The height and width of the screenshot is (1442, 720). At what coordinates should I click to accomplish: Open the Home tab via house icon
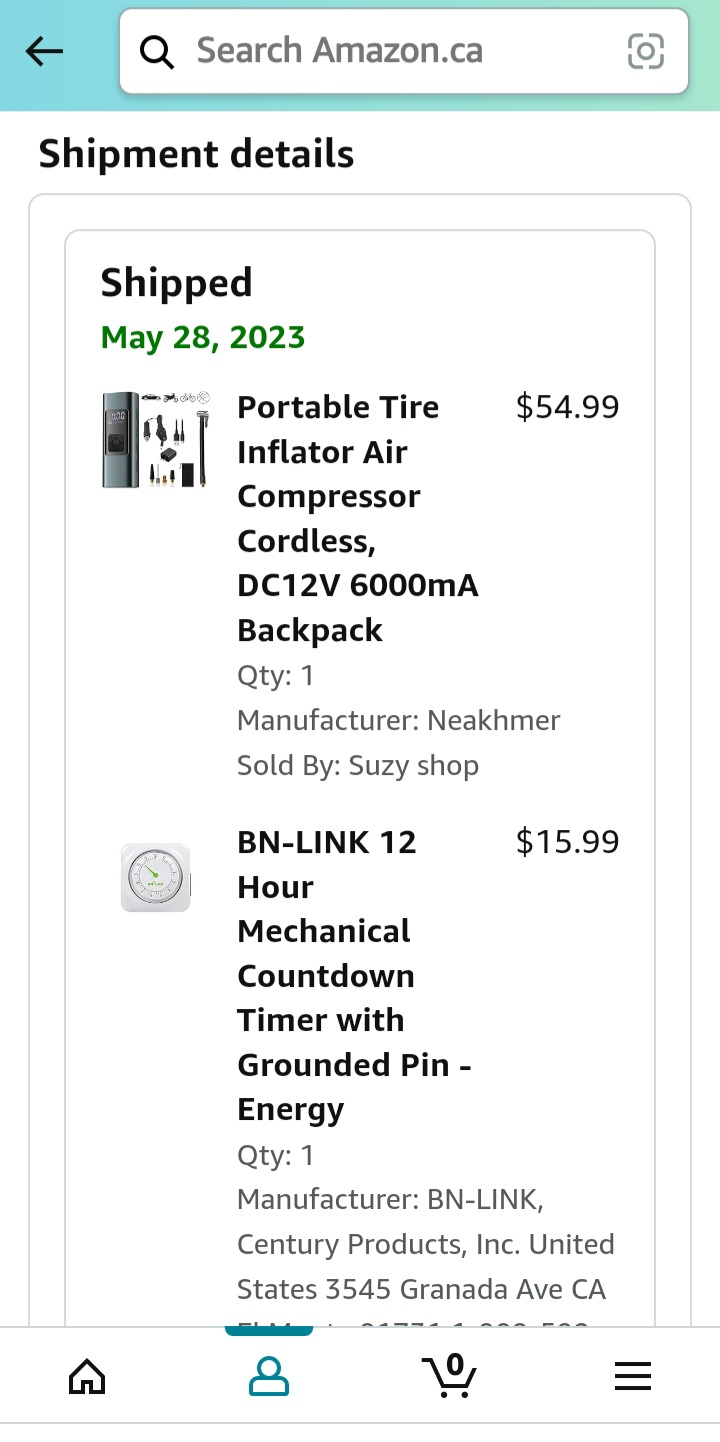(87, 1376)
